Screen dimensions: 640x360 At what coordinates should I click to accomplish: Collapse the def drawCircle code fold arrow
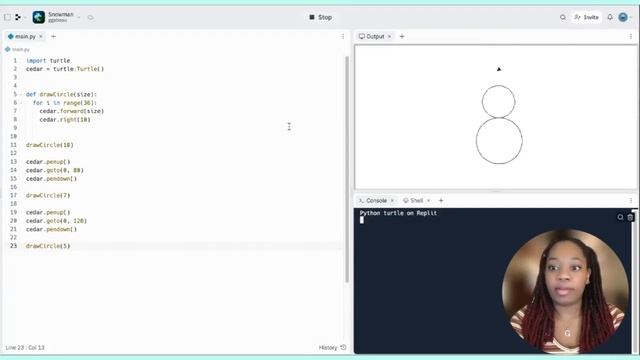(x=21, y=94)
